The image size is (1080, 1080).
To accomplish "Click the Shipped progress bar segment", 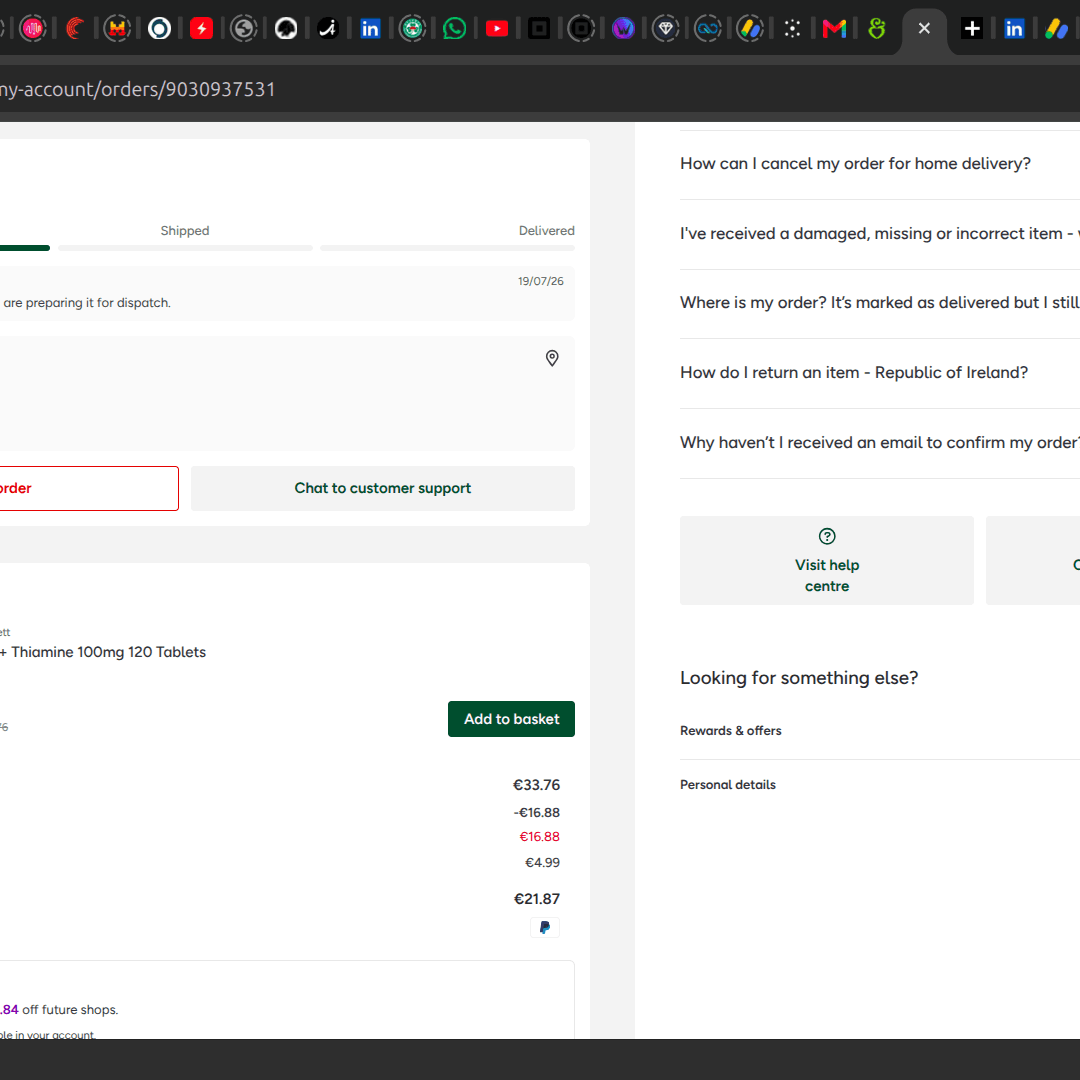I will pyautogui.click(x=185, y=248).
